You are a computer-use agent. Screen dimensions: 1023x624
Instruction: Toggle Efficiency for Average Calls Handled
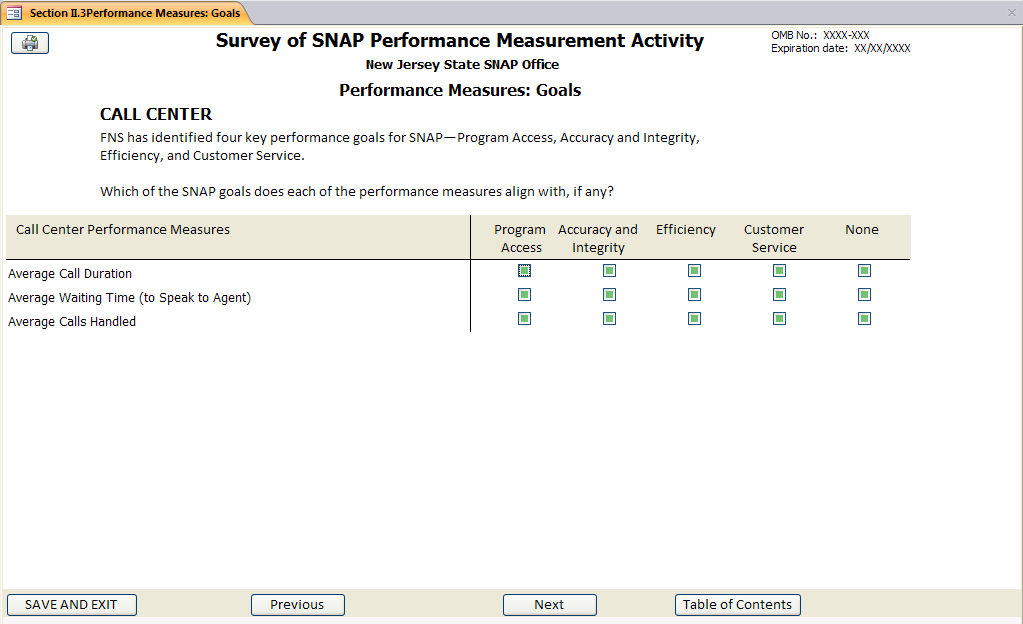[694, 319]
